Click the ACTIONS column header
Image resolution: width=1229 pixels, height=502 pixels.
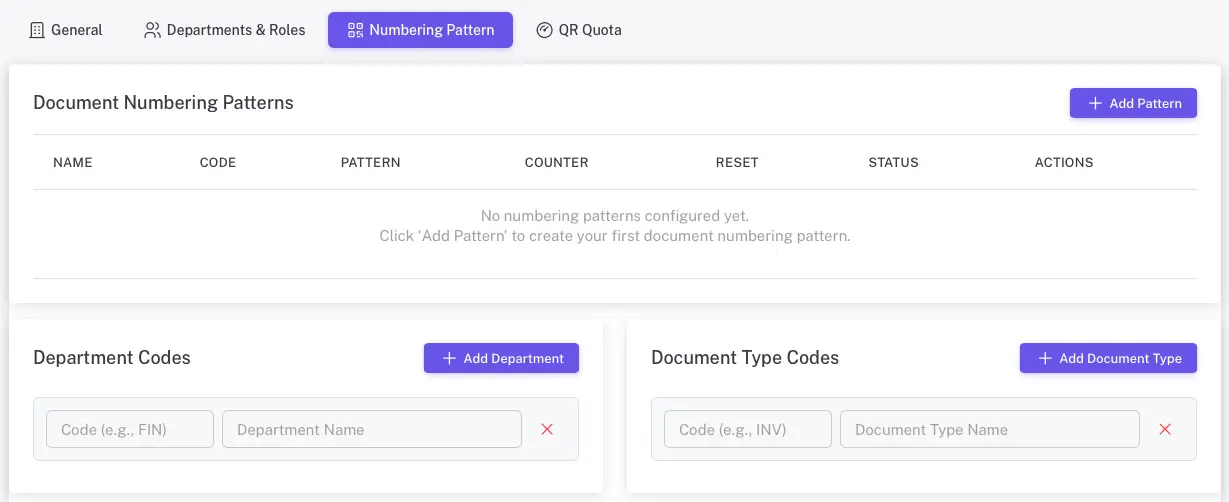pyautogui.click(x=1064, y=162)
